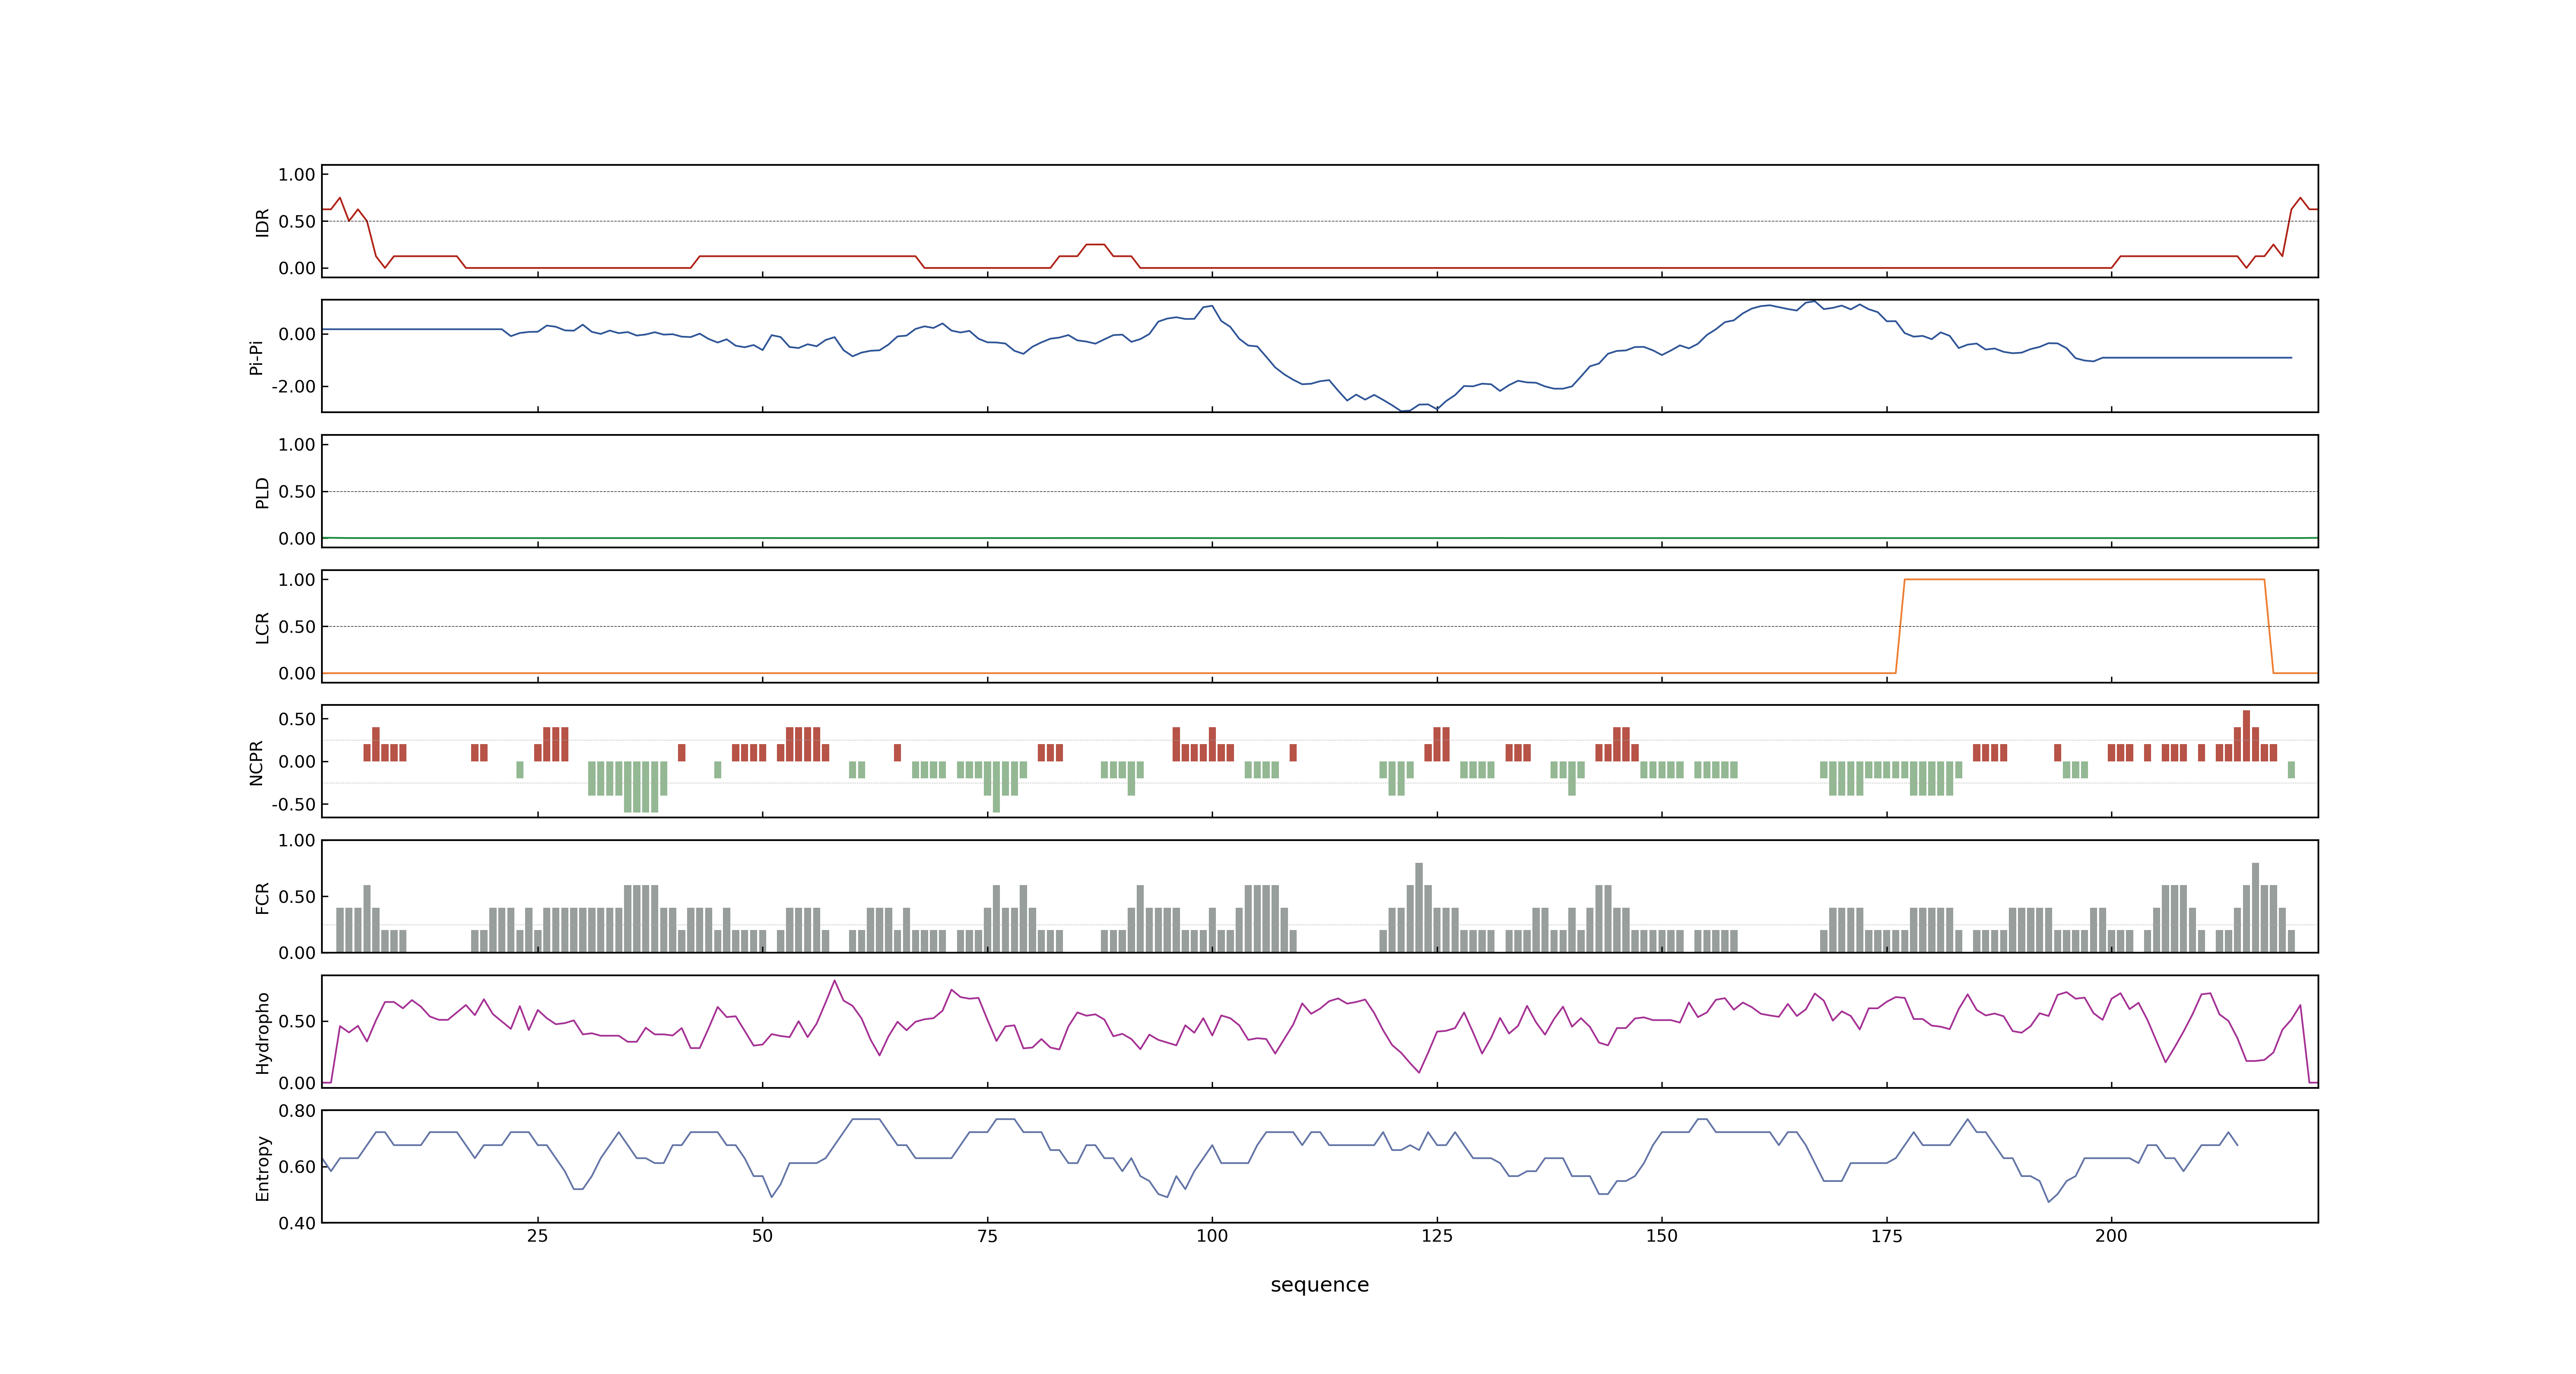The height and width of the screenshot is (1374, 2576).
Task: Select the x-axis tick label 50
Action: point(762,1236)
